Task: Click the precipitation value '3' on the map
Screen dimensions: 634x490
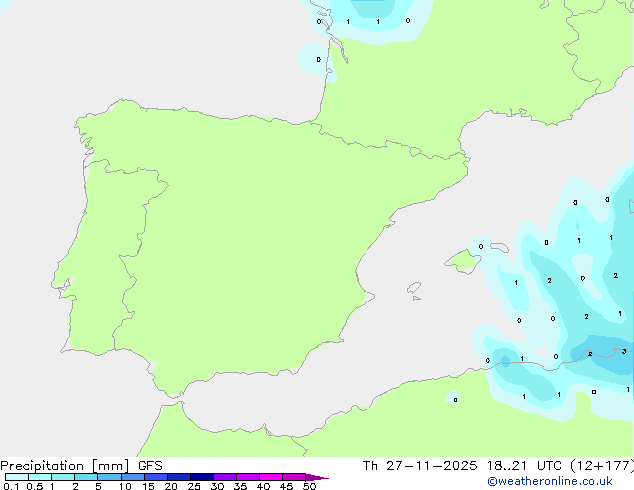Action: click(x=624, y=351)
